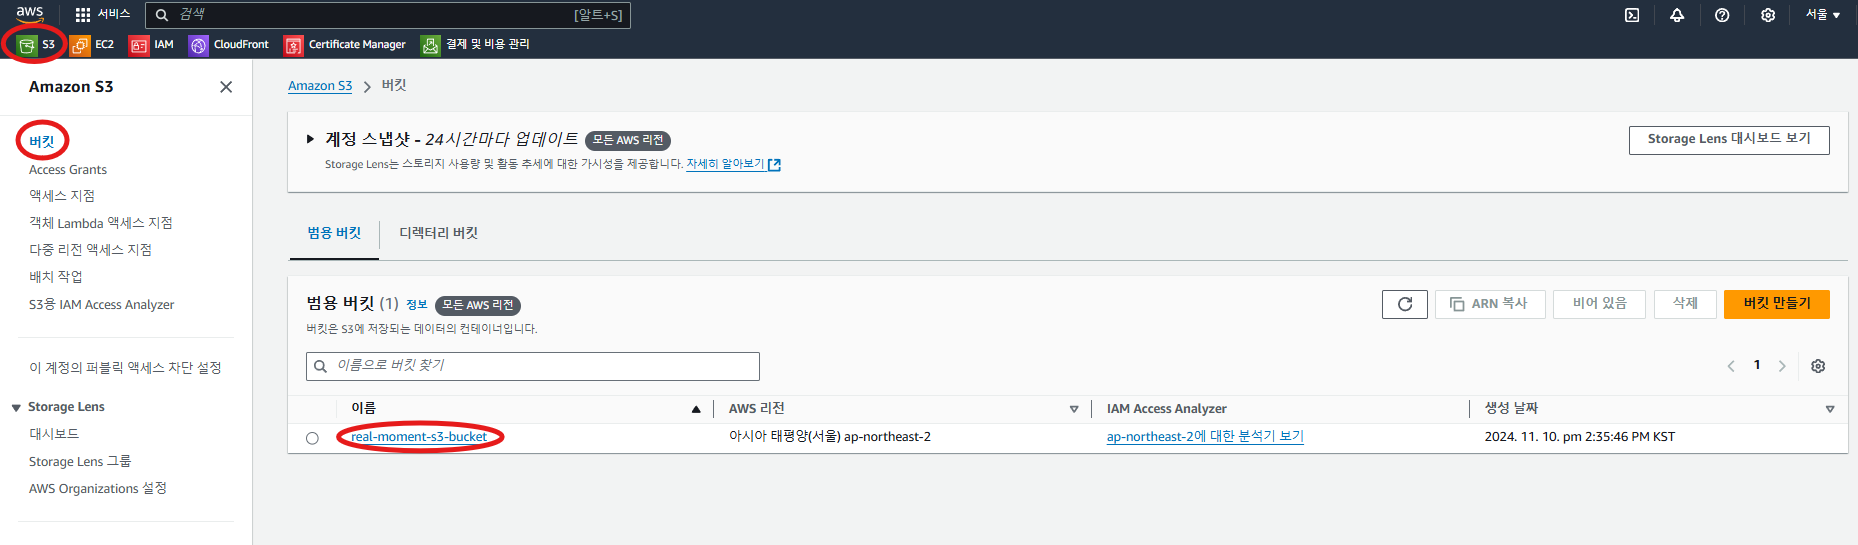Click Storage Lens 대시보드 보기 button
1858x545 pixels.
tap(1729, 140)
